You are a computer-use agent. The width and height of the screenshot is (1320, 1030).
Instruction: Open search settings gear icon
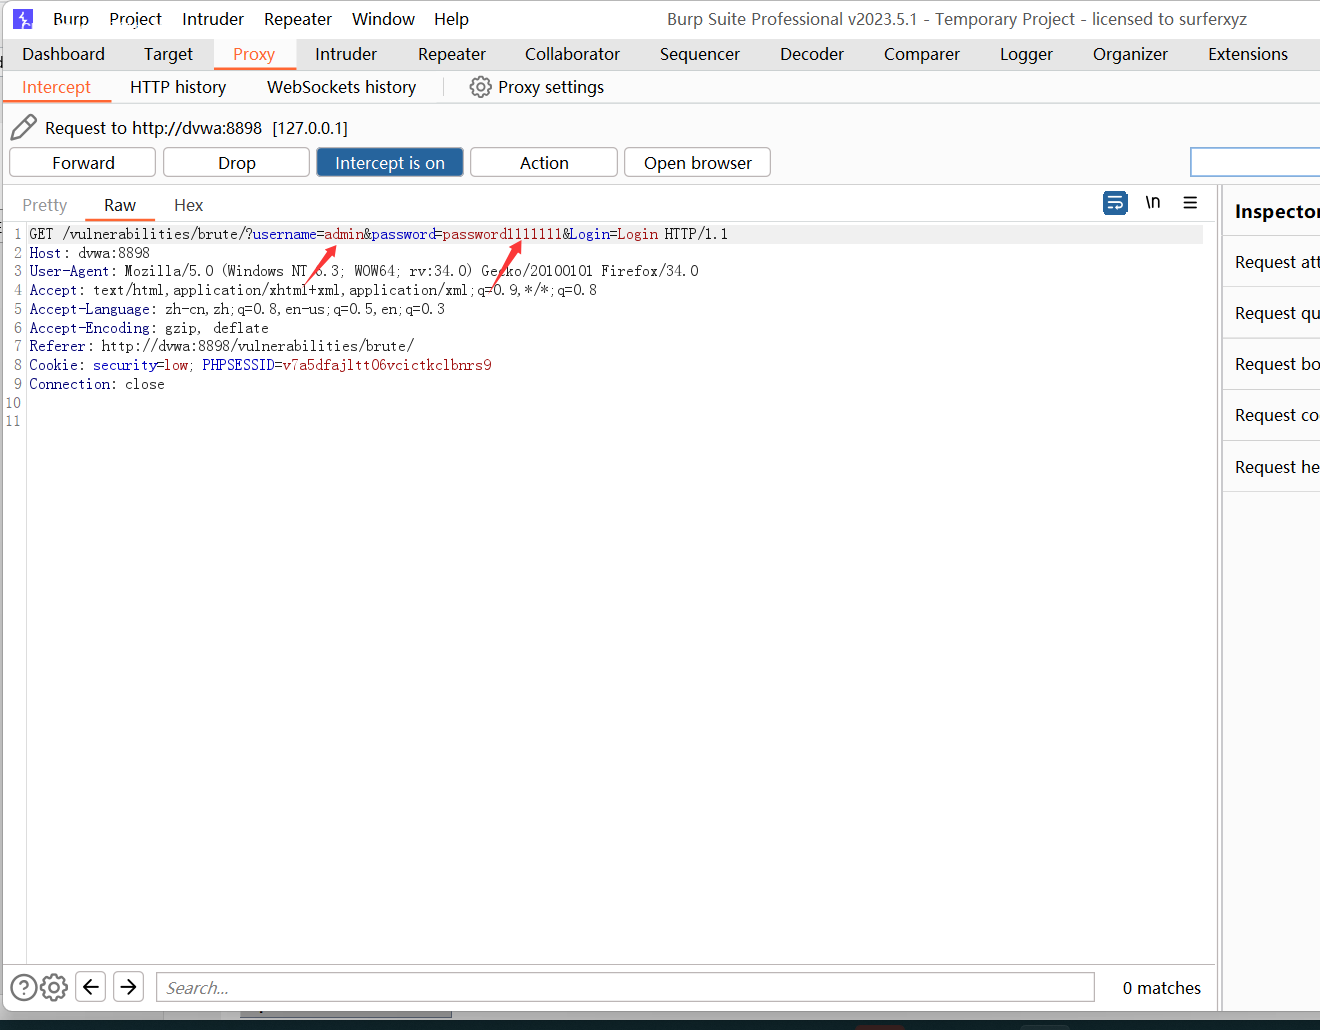pos(54,987)
